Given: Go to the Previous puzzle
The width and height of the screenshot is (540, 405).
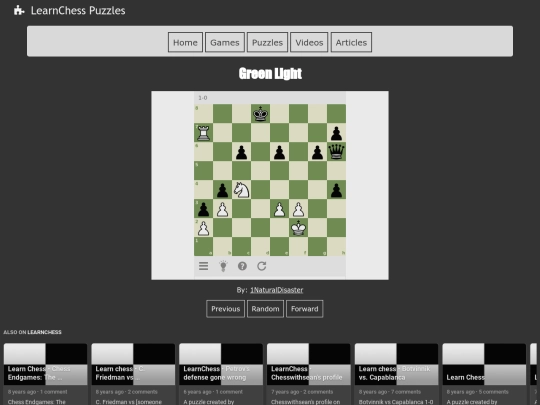Looking at the screenshot, I should 226,309.
